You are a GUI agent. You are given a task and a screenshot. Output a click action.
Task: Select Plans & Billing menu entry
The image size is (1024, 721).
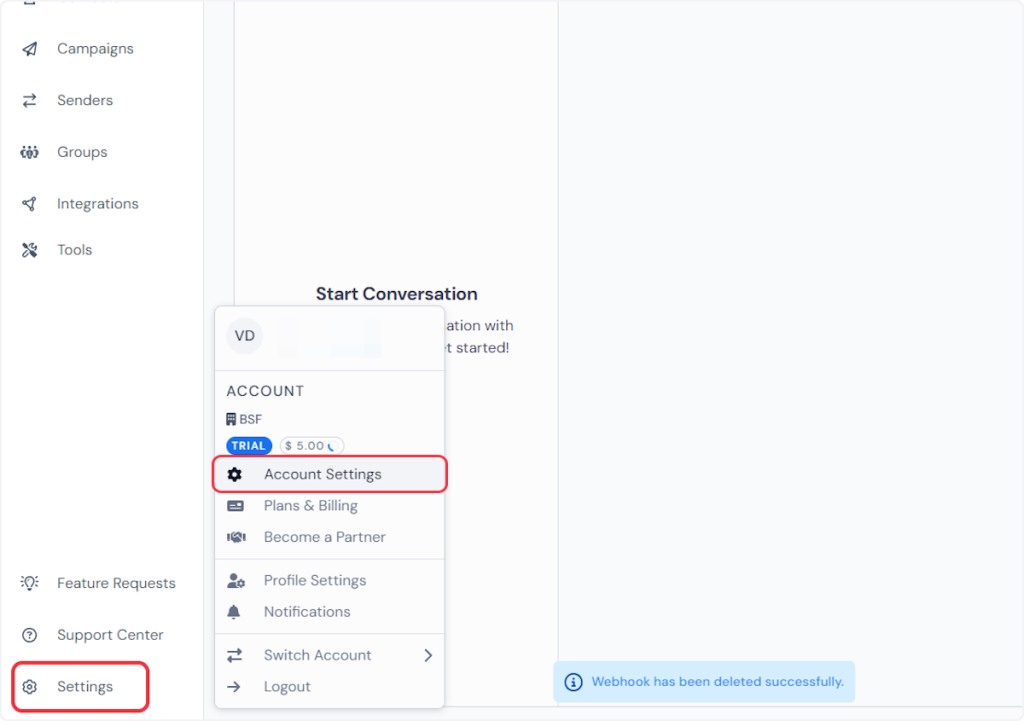coord(310,506)
